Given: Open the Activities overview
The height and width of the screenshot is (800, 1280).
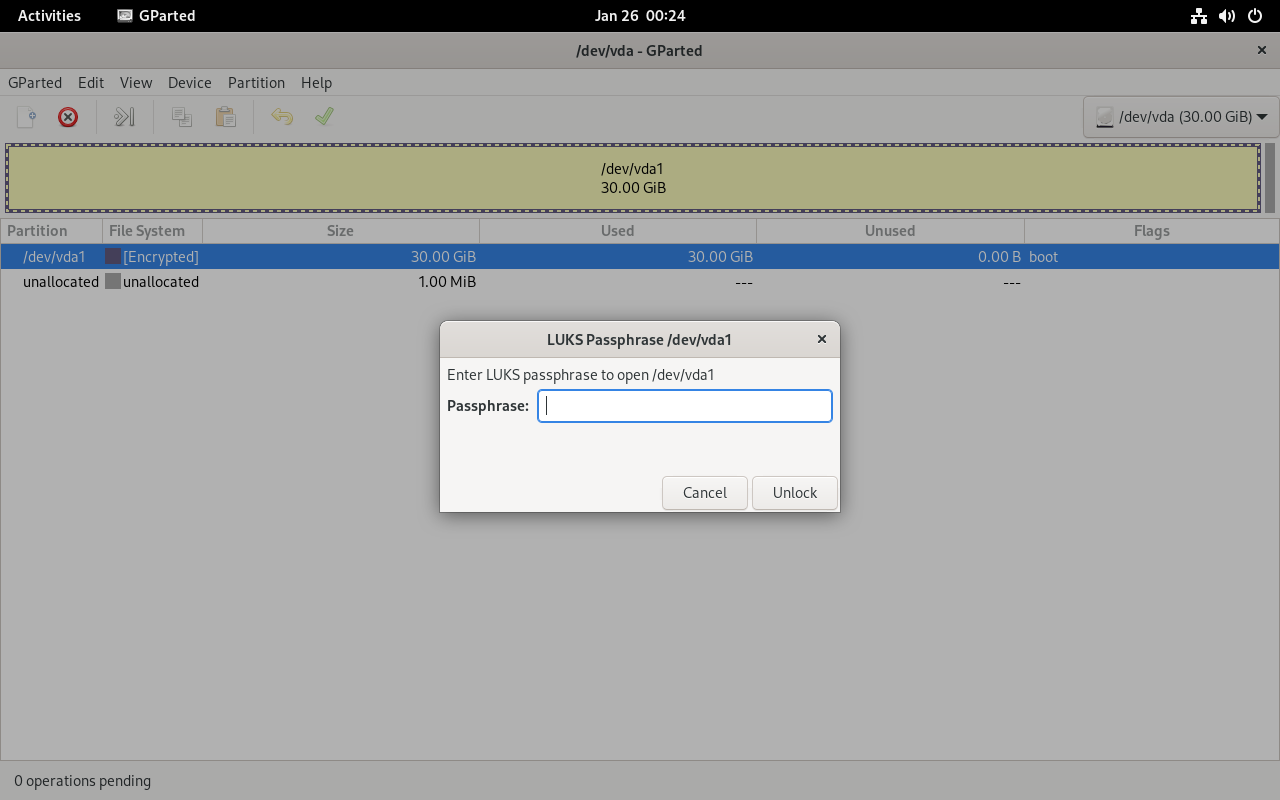Looking at the screenshot, I should pyautogui.click(x=49, y=16).
